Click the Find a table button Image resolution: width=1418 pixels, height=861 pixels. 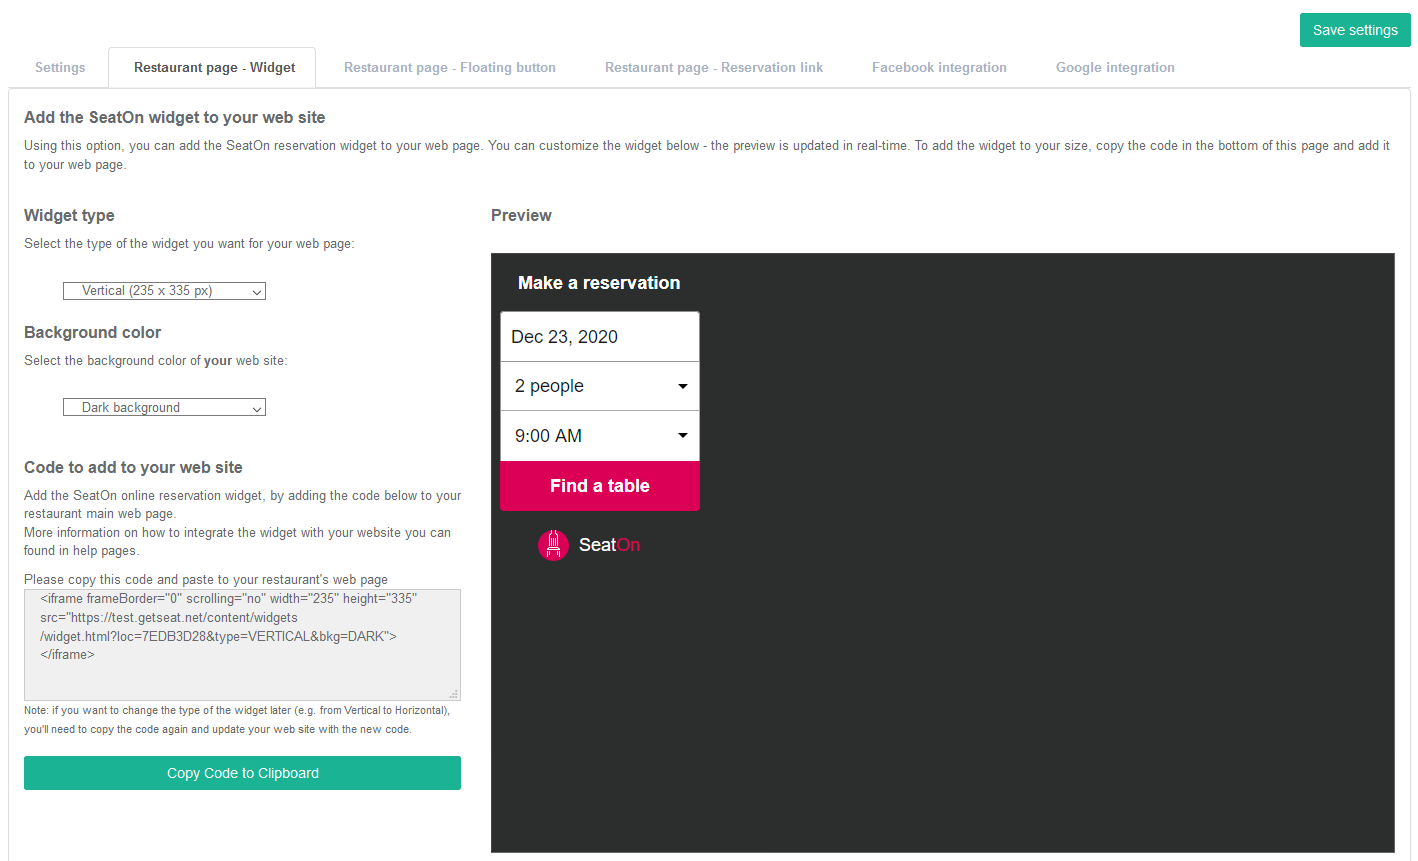click(x=600, y=486)
